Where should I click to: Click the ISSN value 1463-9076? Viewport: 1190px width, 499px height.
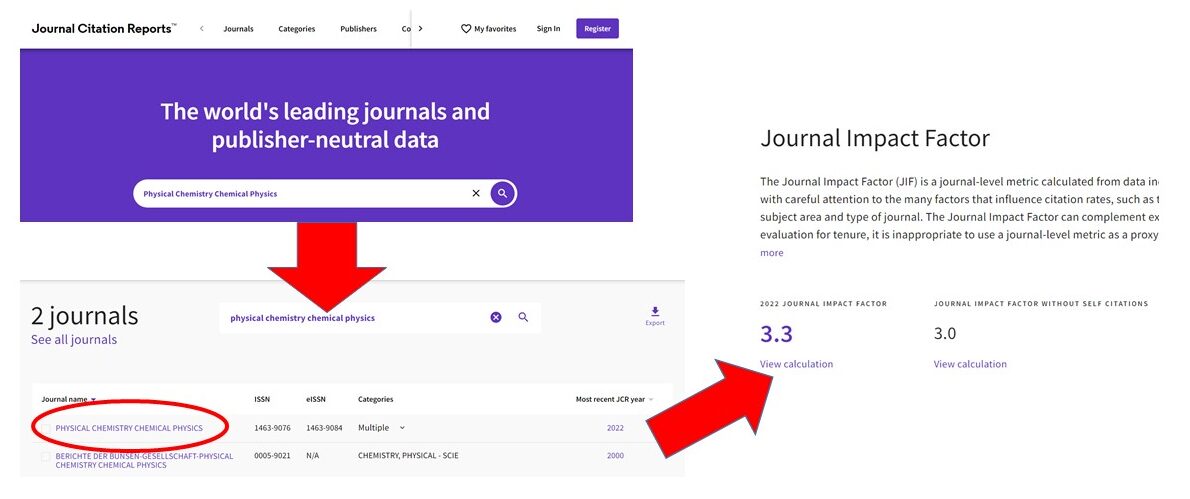pos(272,428)
